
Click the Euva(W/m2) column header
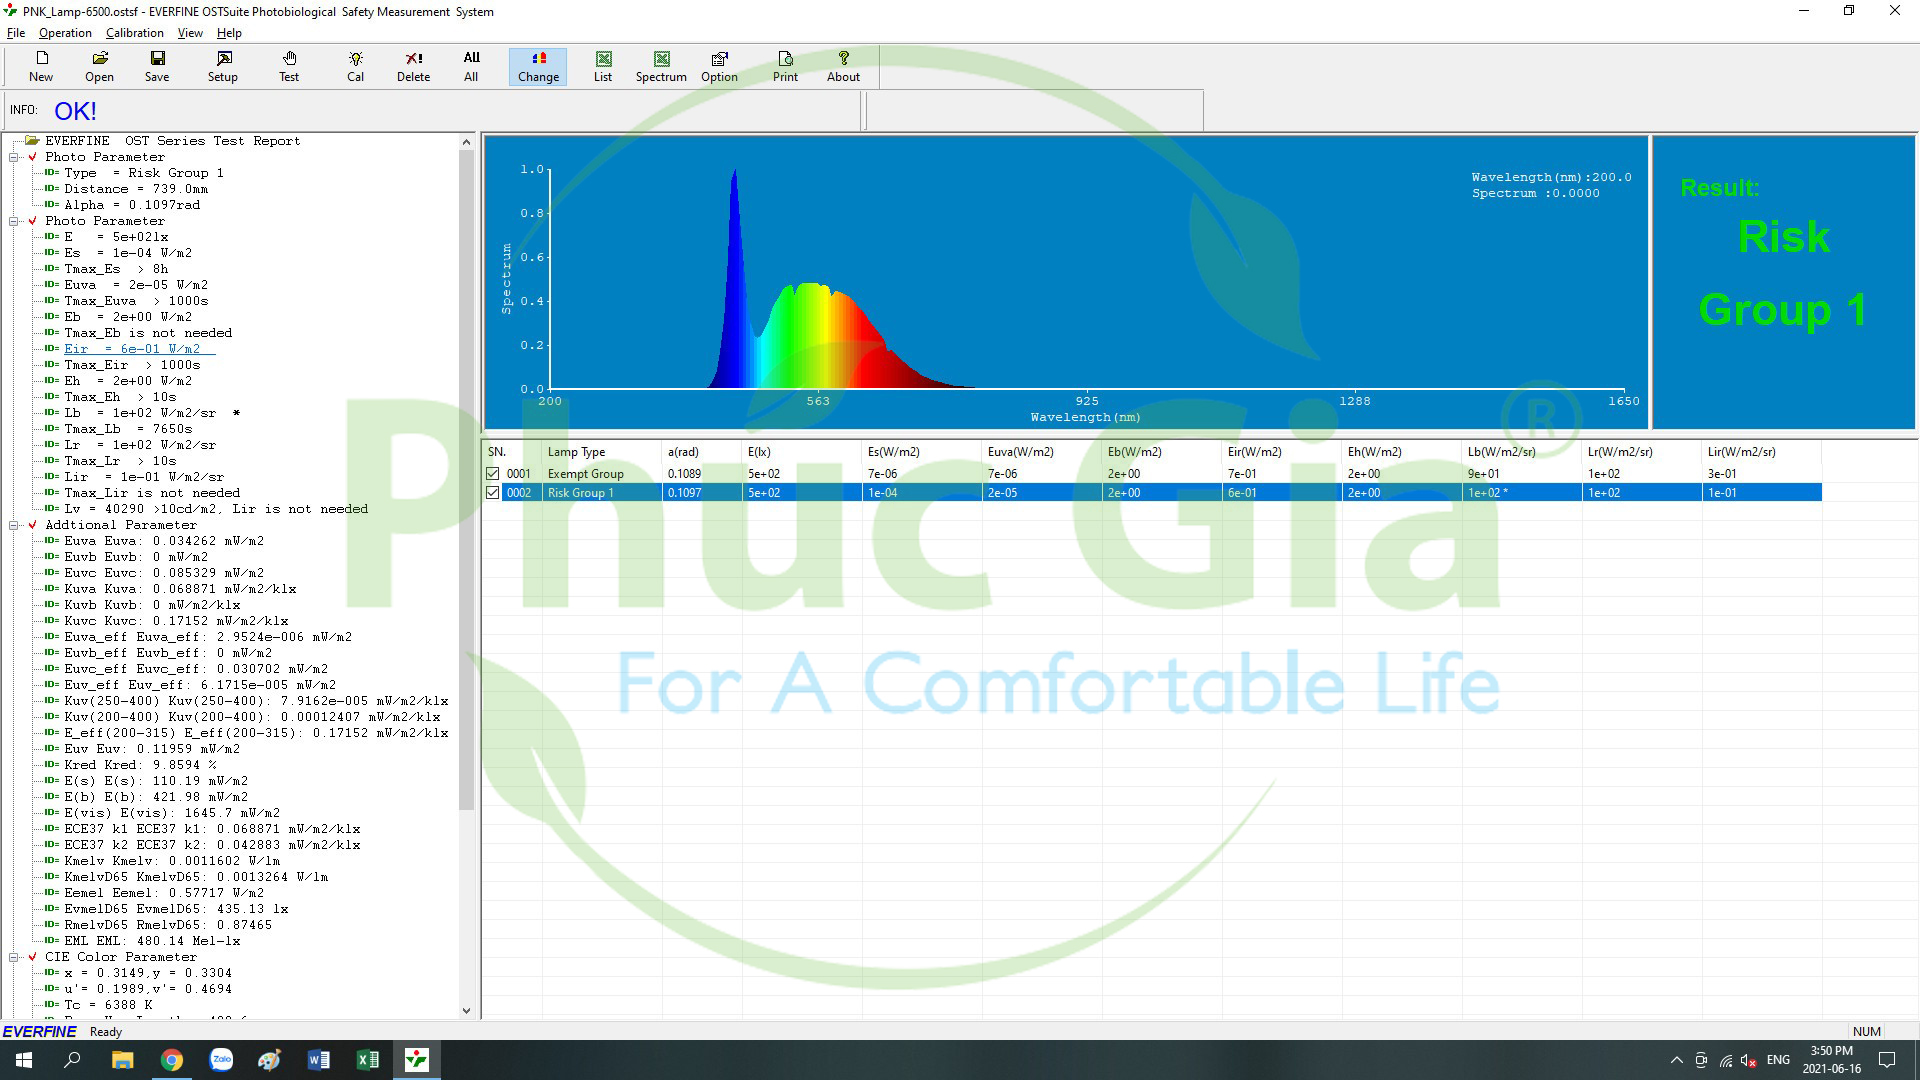point(1041,452)
